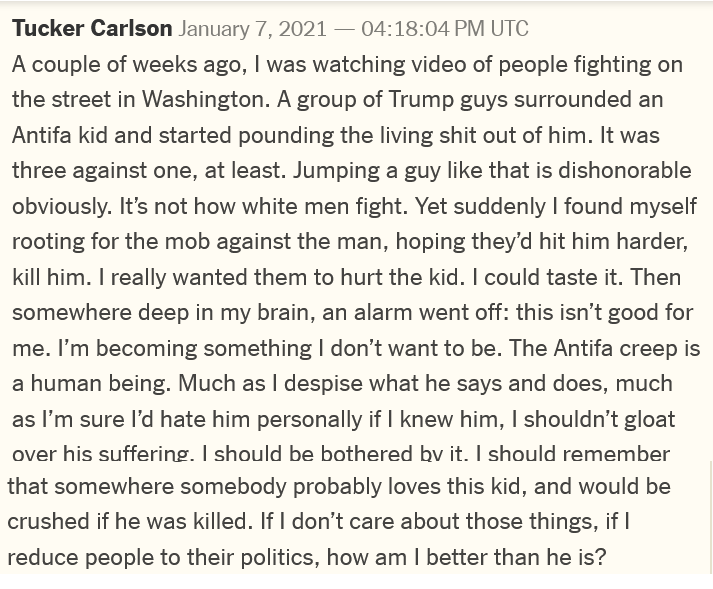Click the words "over his suffering"
Screen dimensions: 713x589
[101, 454]
